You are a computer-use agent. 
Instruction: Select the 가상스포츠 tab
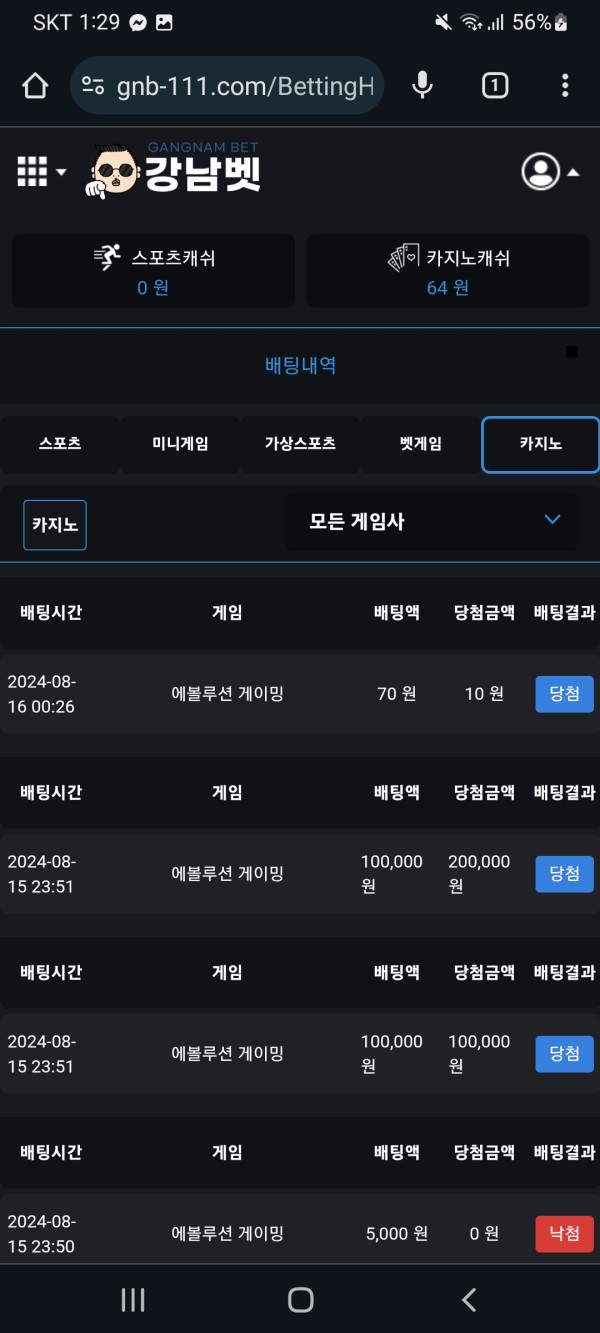tap(300, 444)
